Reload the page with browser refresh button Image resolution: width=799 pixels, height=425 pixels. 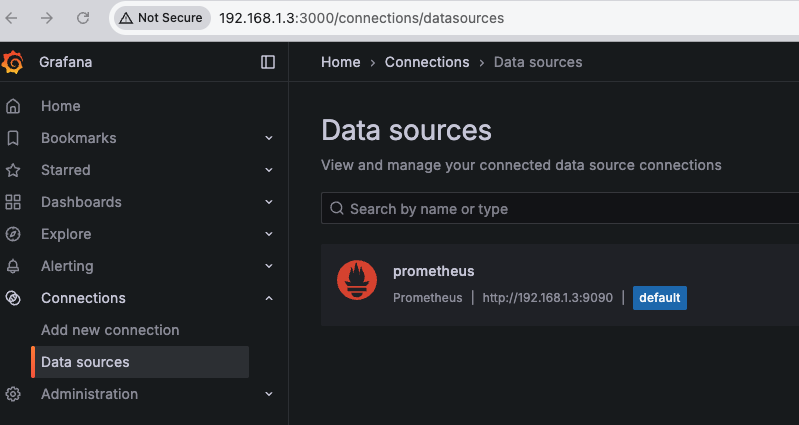(x=83, y=18)
